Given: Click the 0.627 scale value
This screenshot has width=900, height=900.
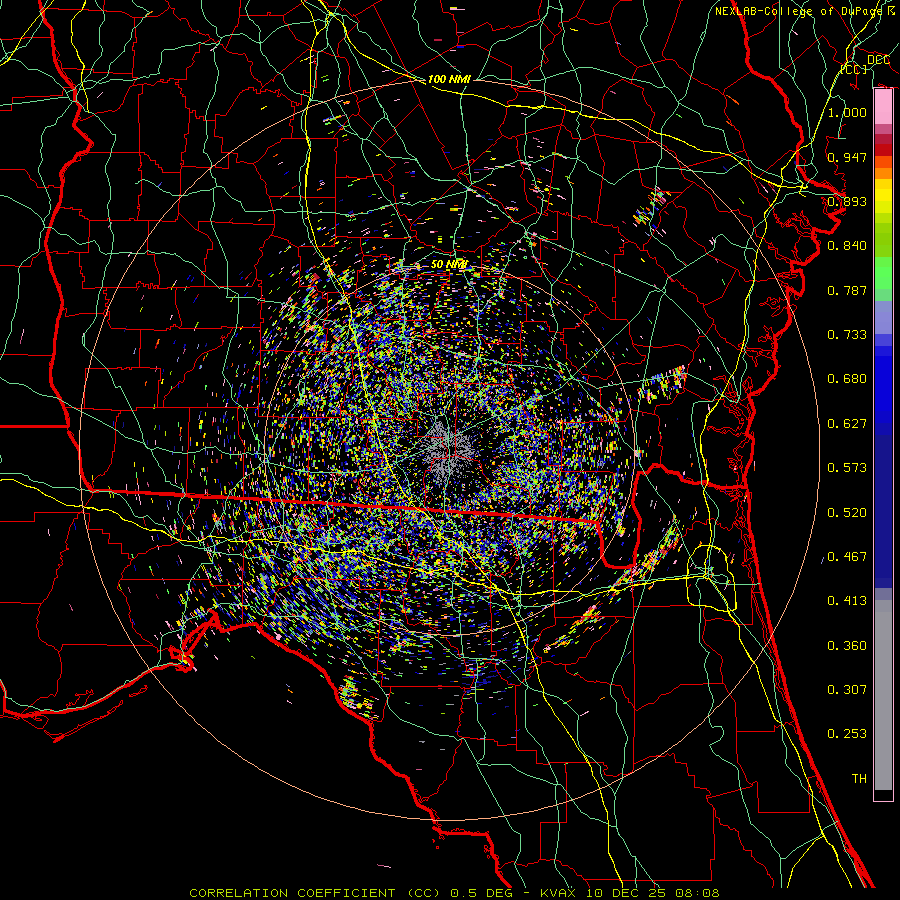Looking at the screenshot, I should [x=847, y=424].
